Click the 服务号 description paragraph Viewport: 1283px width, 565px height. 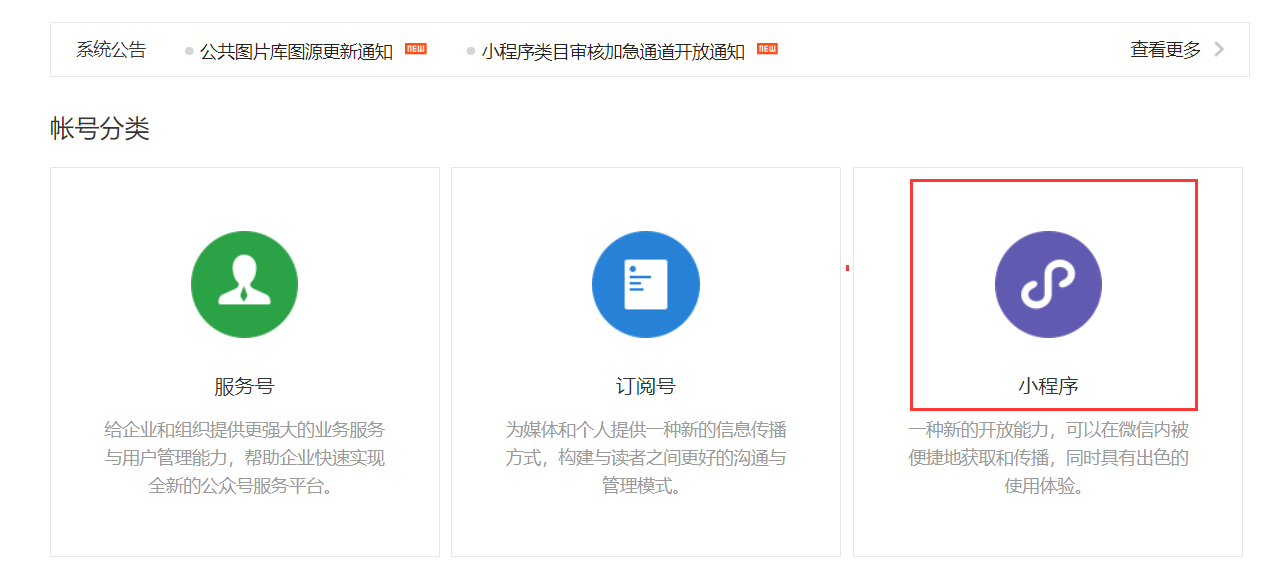pos(244,458)
